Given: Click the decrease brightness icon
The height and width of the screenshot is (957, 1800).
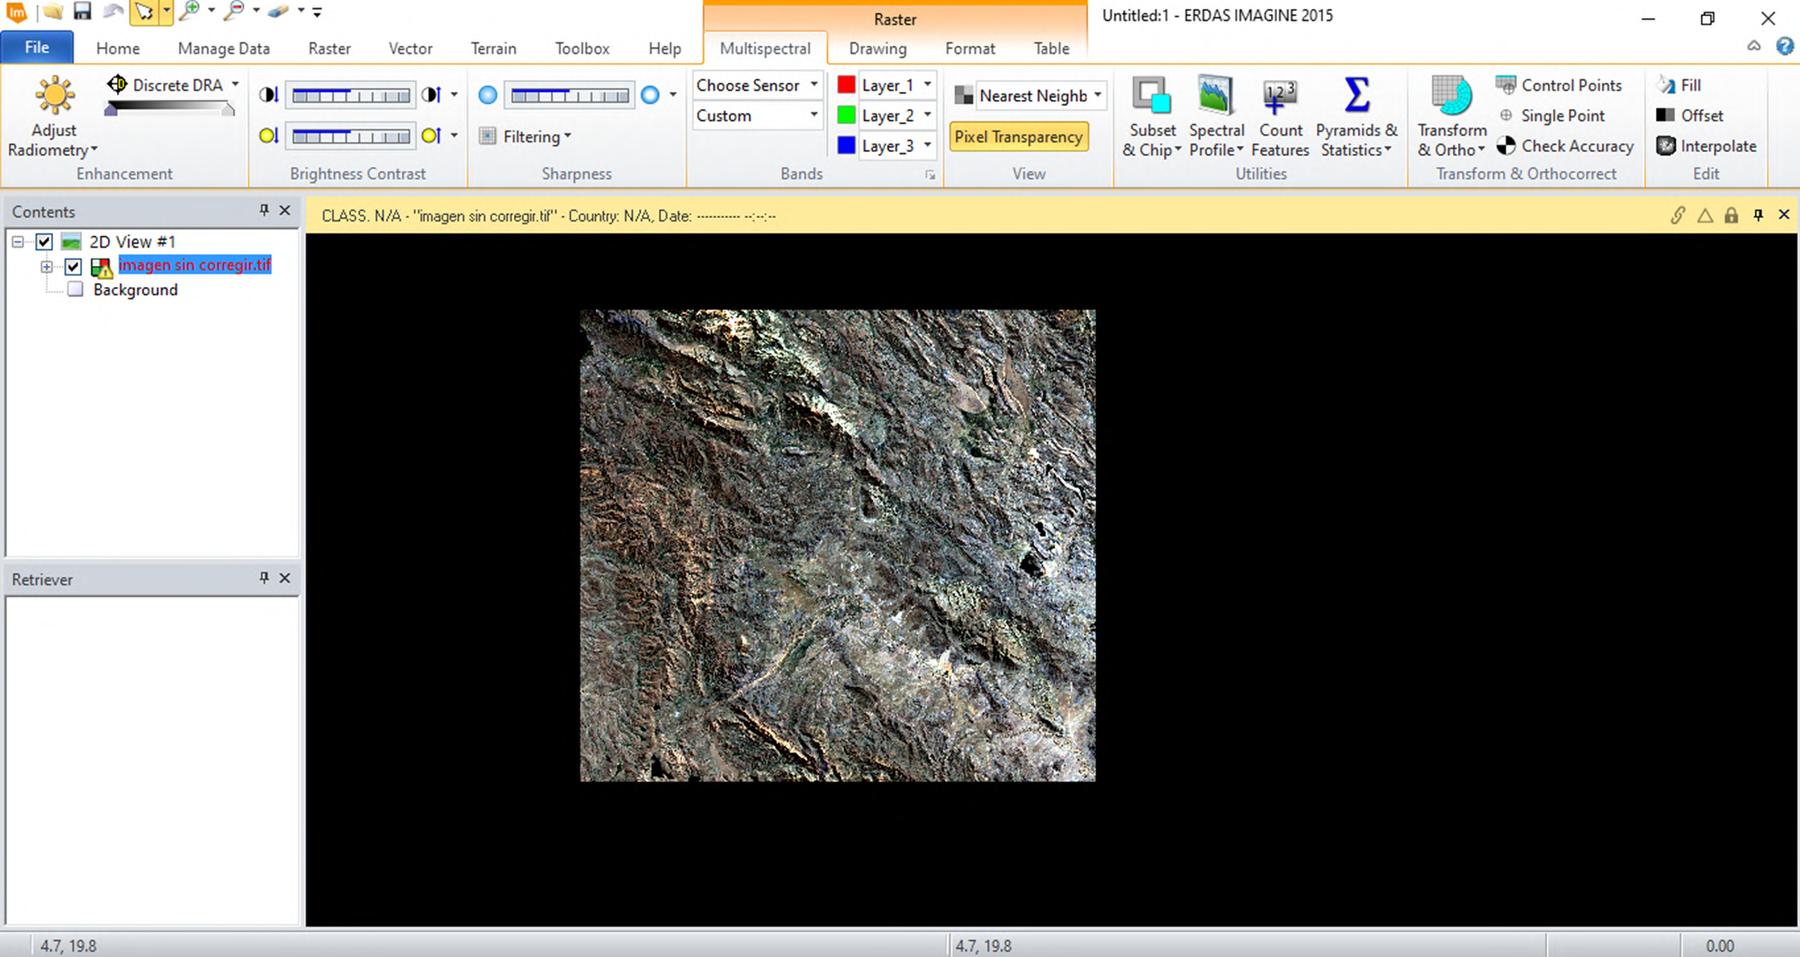Looking at the screenshot, I should click(268, 136).
